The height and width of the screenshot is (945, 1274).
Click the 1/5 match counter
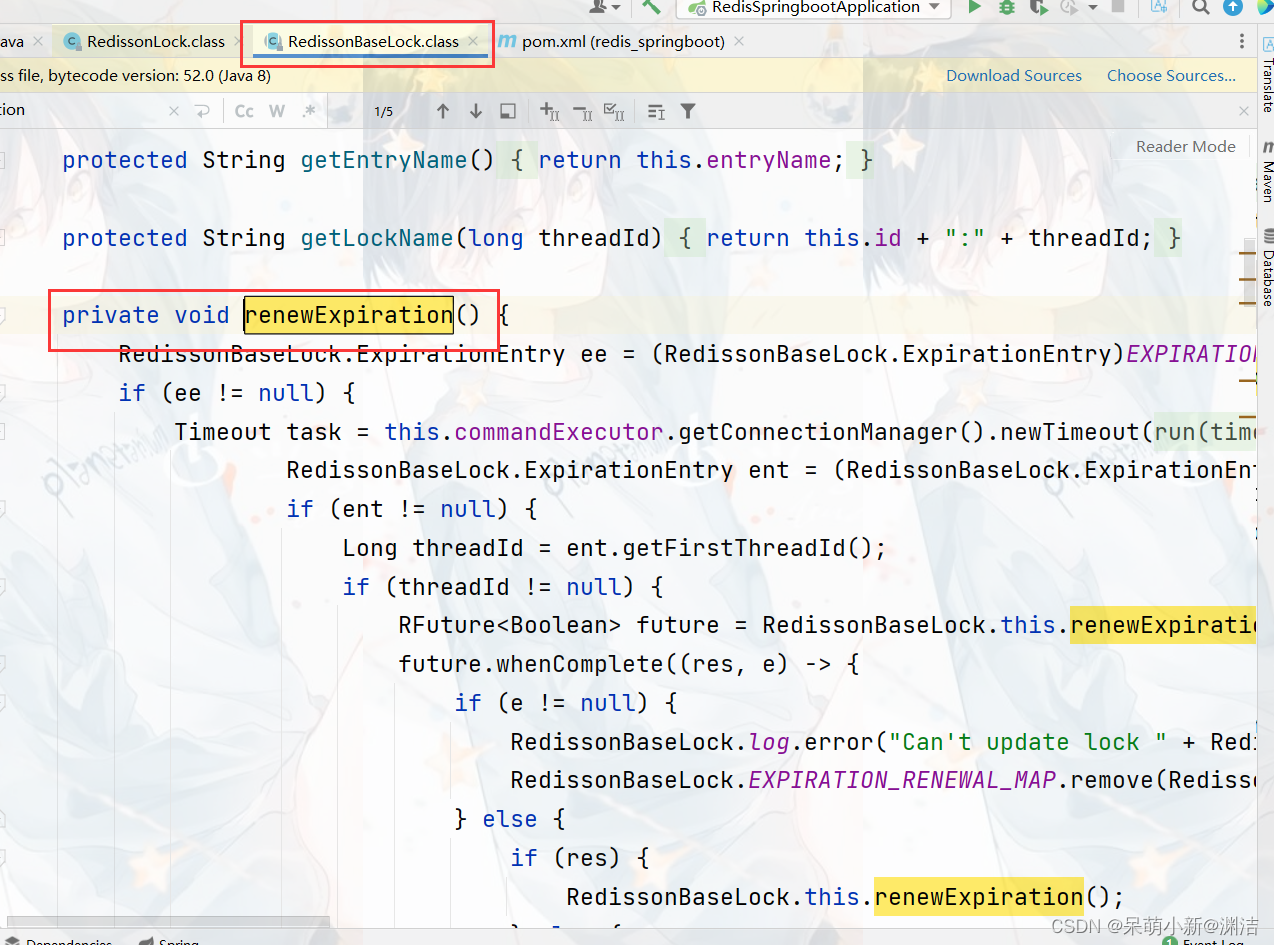click(x=384, y=111)
